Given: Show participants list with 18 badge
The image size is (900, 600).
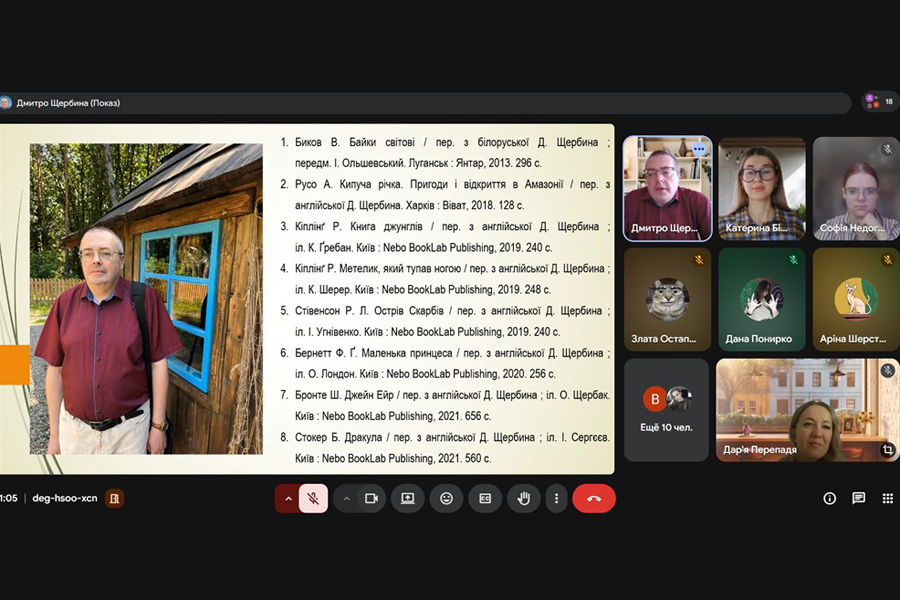Looking at the screenshot, I should pos(880,101).
